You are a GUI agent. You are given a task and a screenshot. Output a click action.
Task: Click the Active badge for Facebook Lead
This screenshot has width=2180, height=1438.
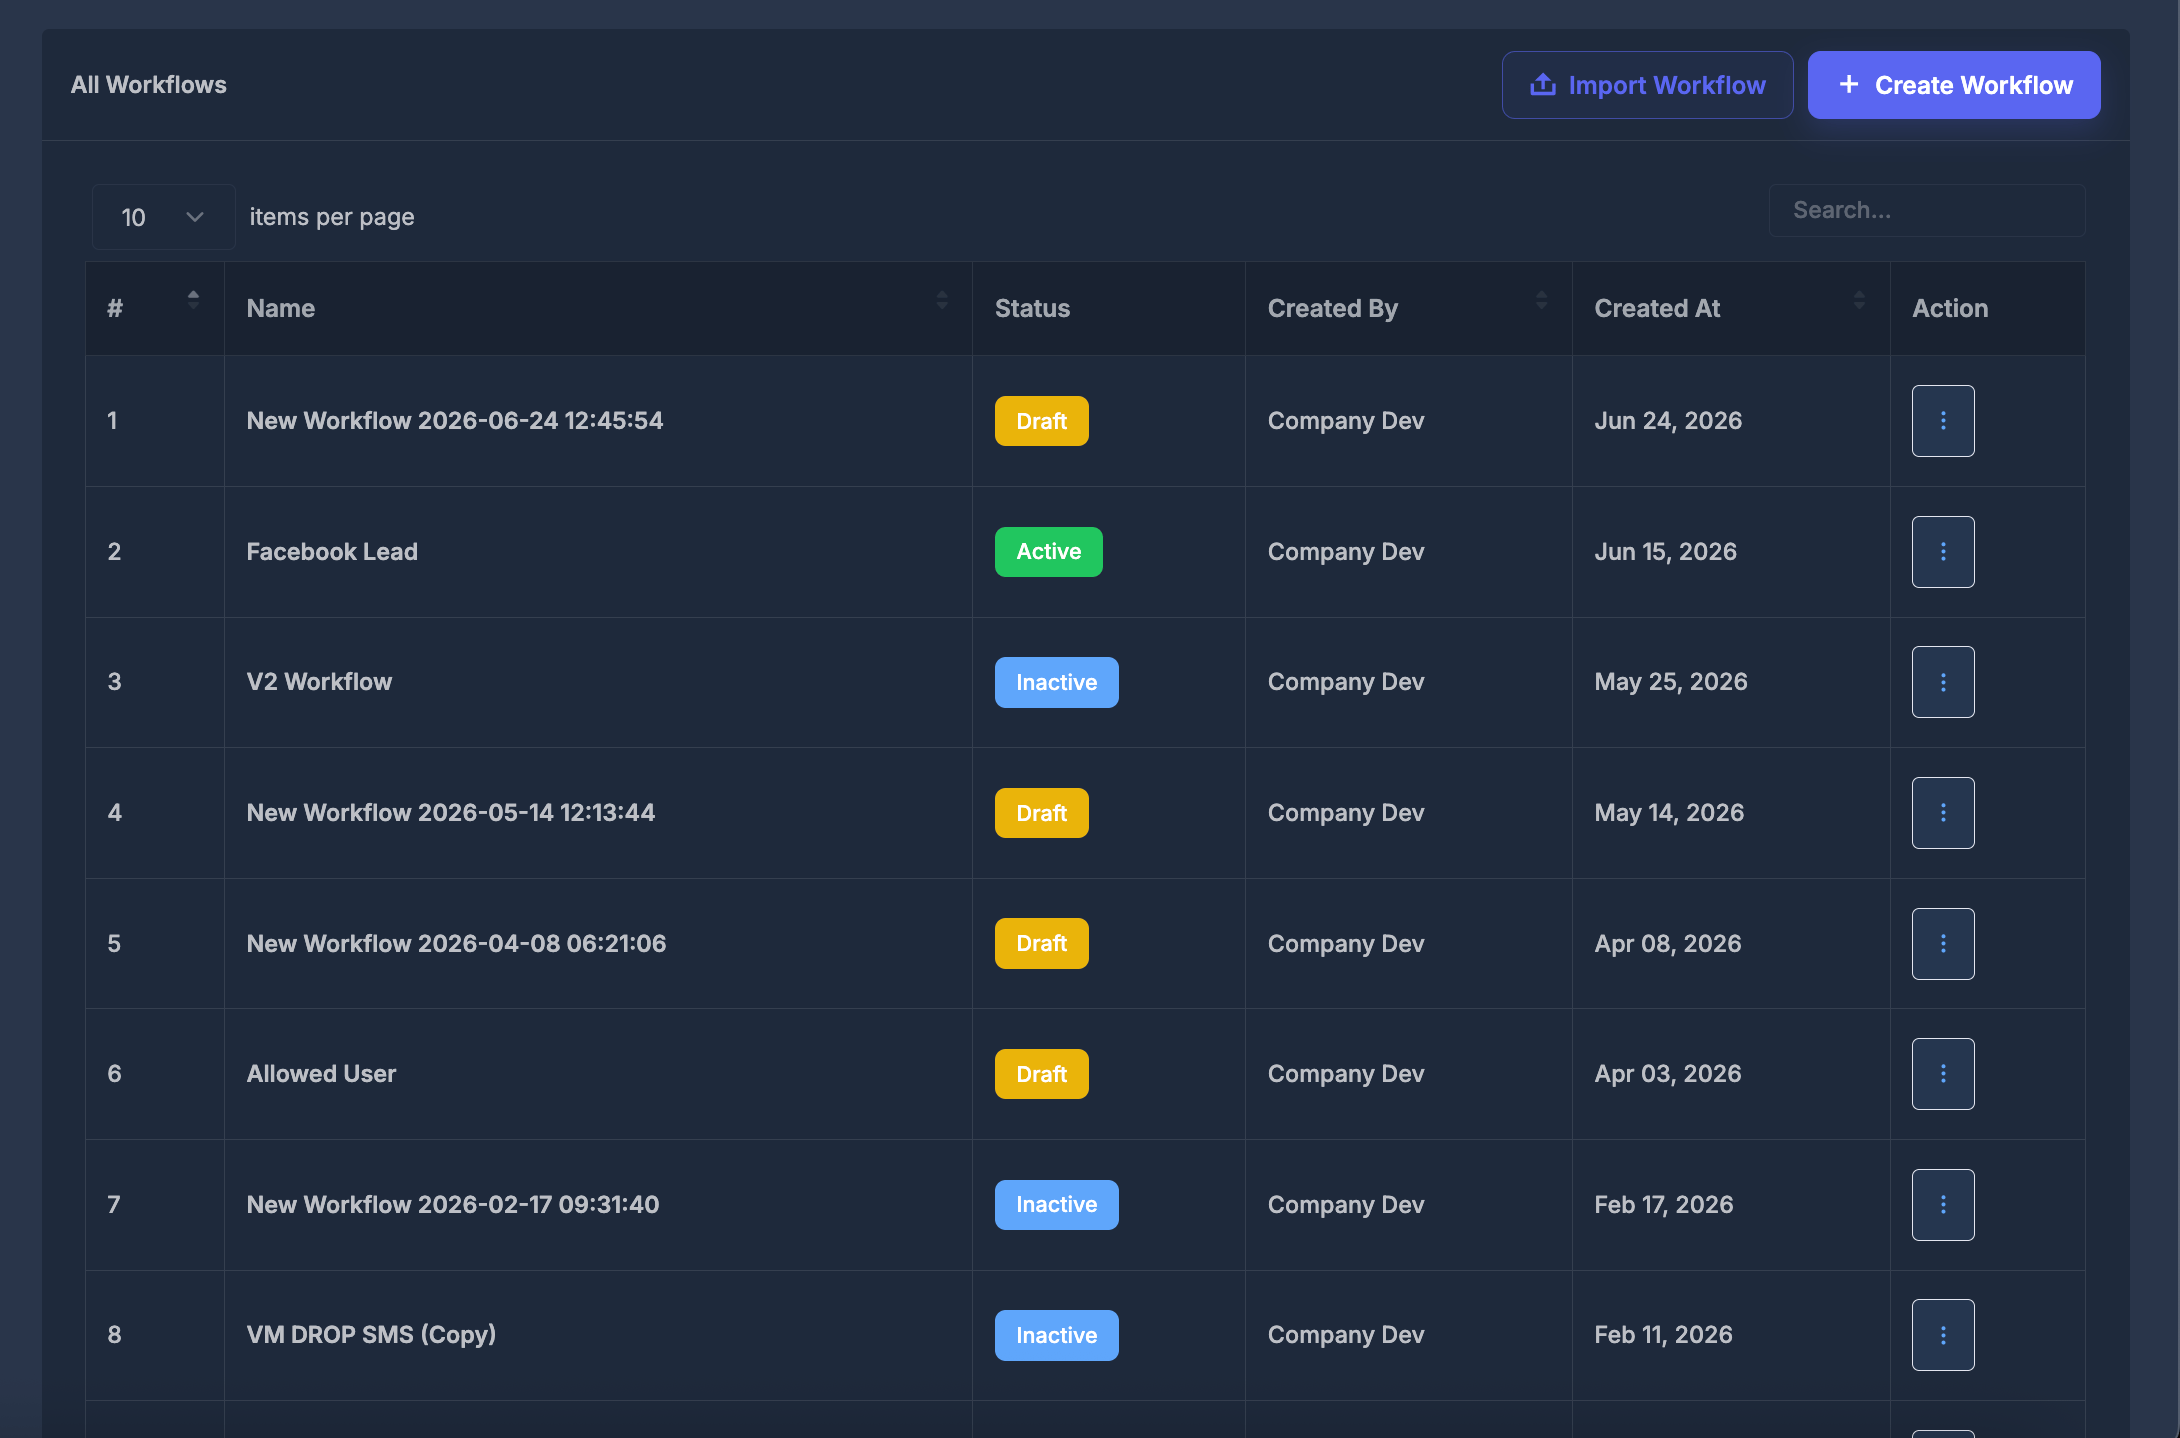click(x=1048, y=552)
